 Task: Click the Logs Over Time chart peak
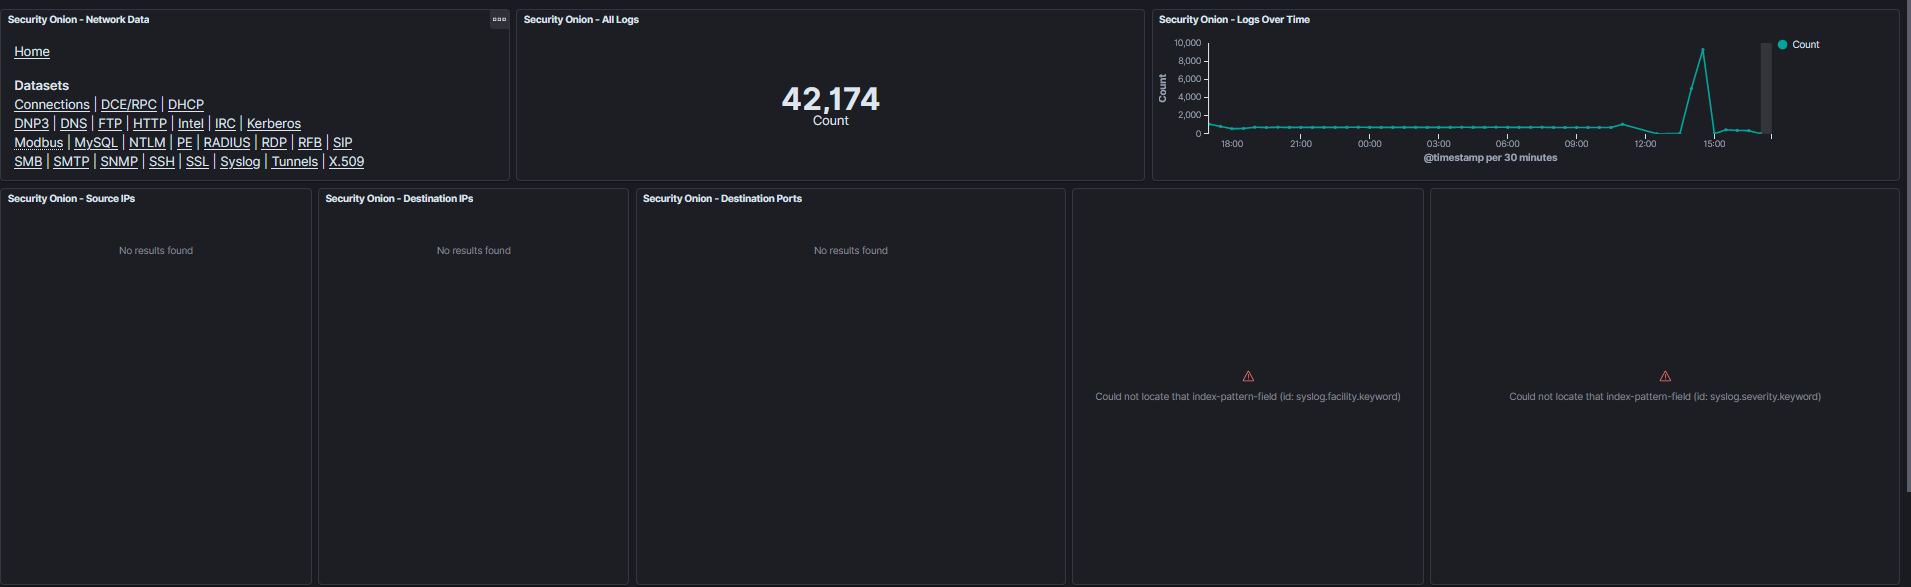click(x=1702, y=50)
